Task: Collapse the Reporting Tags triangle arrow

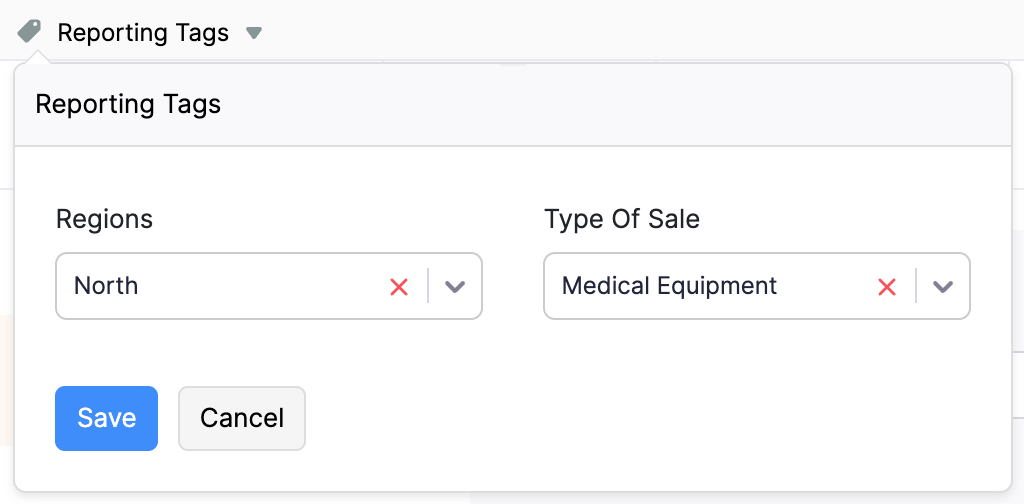Action: (254, 33)
